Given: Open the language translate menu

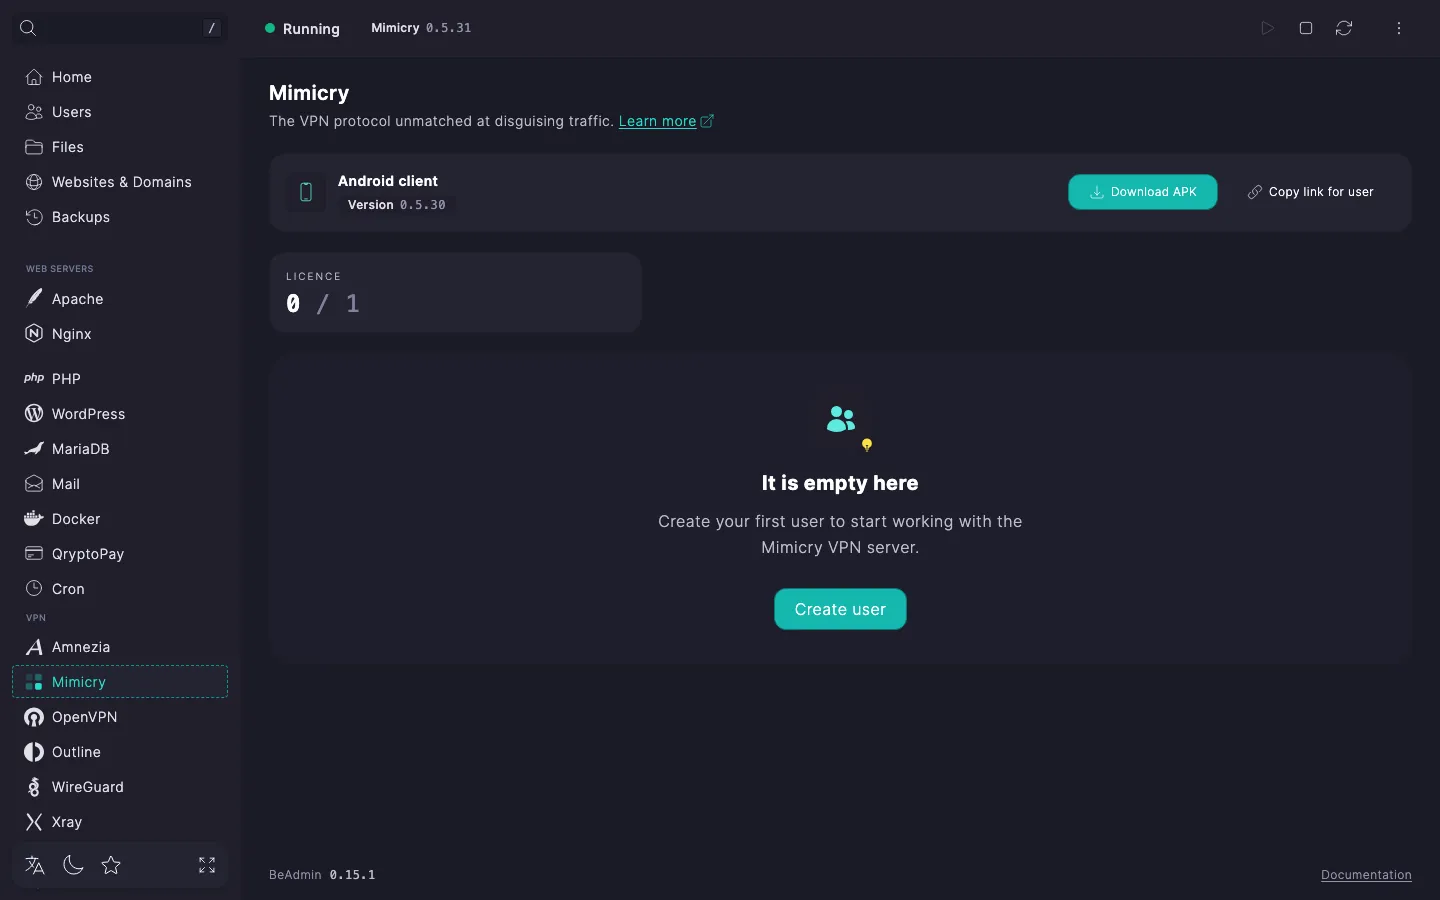Looking at the screenshot, I should pos(35,865).
